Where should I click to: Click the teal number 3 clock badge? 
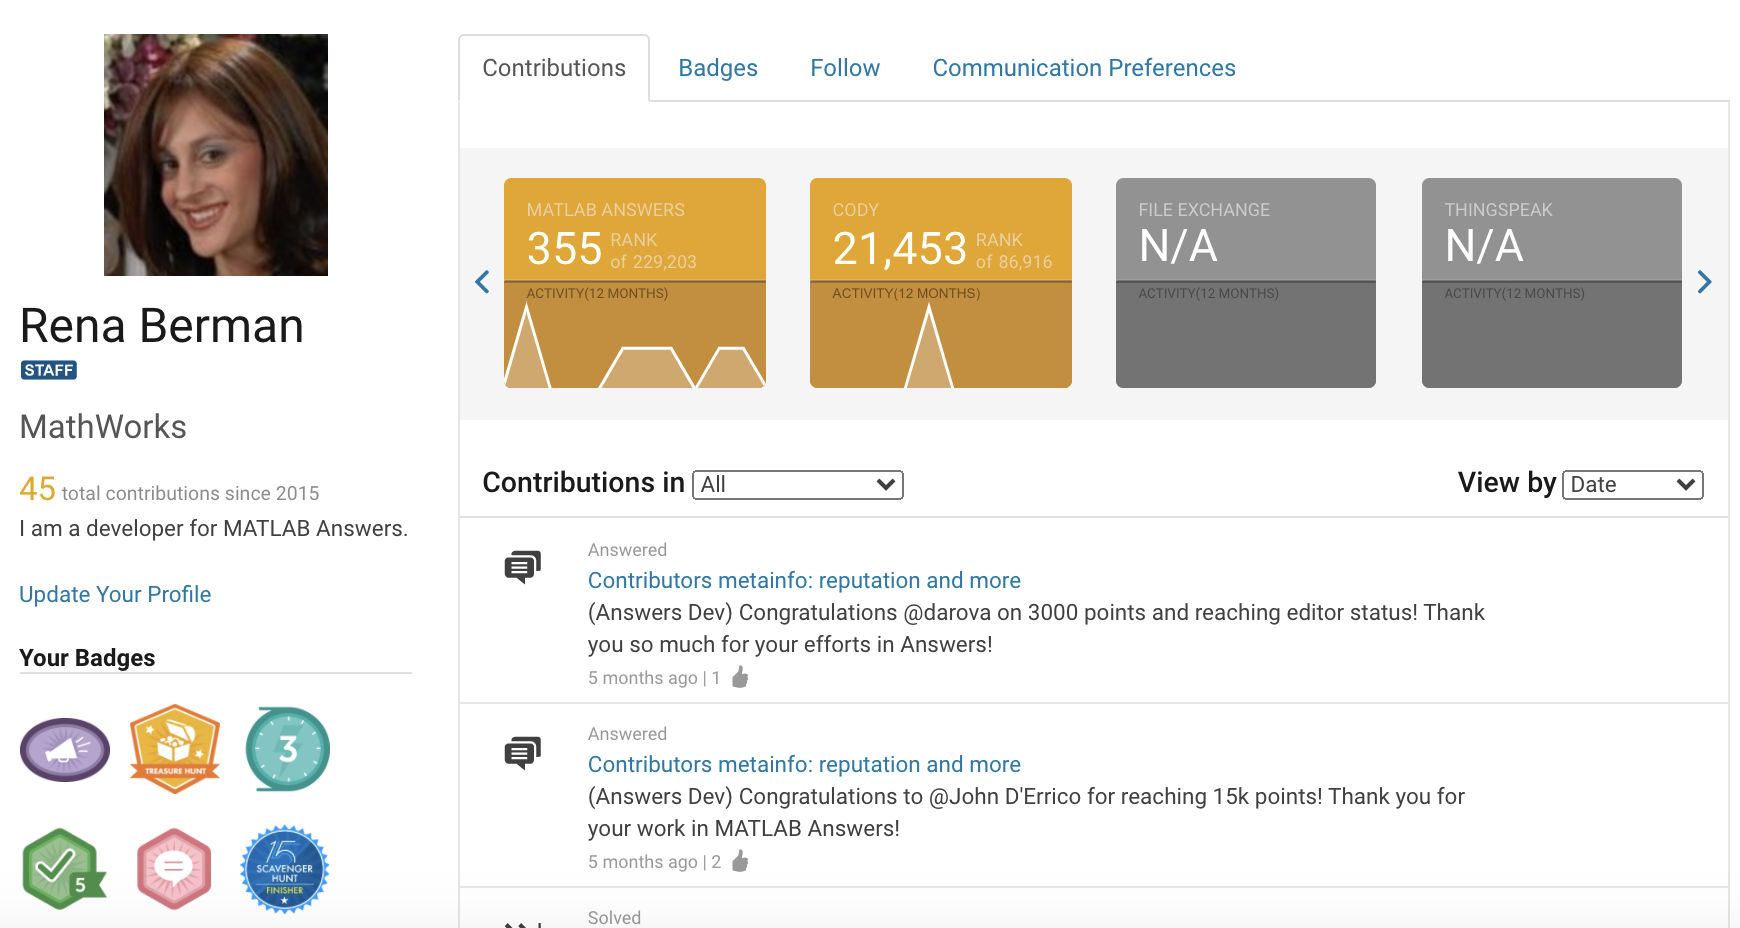(288, 749)
